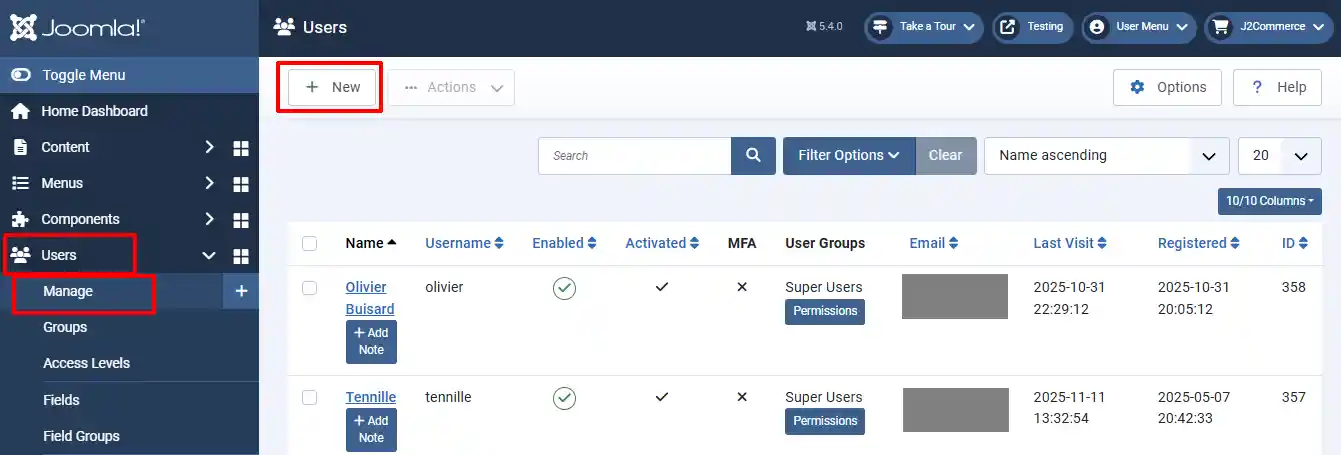This screenshot has height=455, width=1341.
Task: Click the Help button
Action: pos(1277,87)
